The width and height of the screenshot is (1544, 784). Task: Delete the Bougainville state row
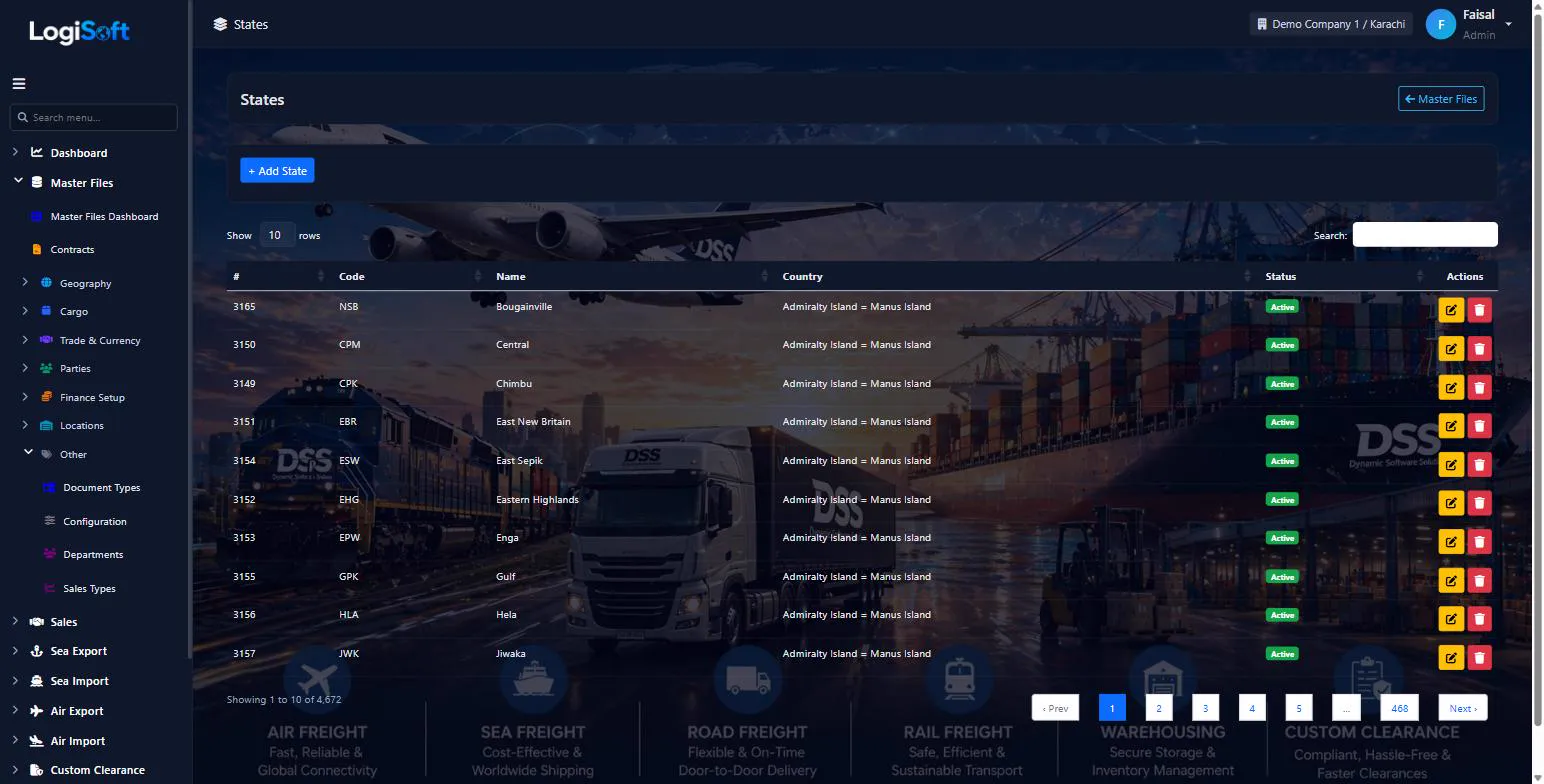click(1479, 310)
